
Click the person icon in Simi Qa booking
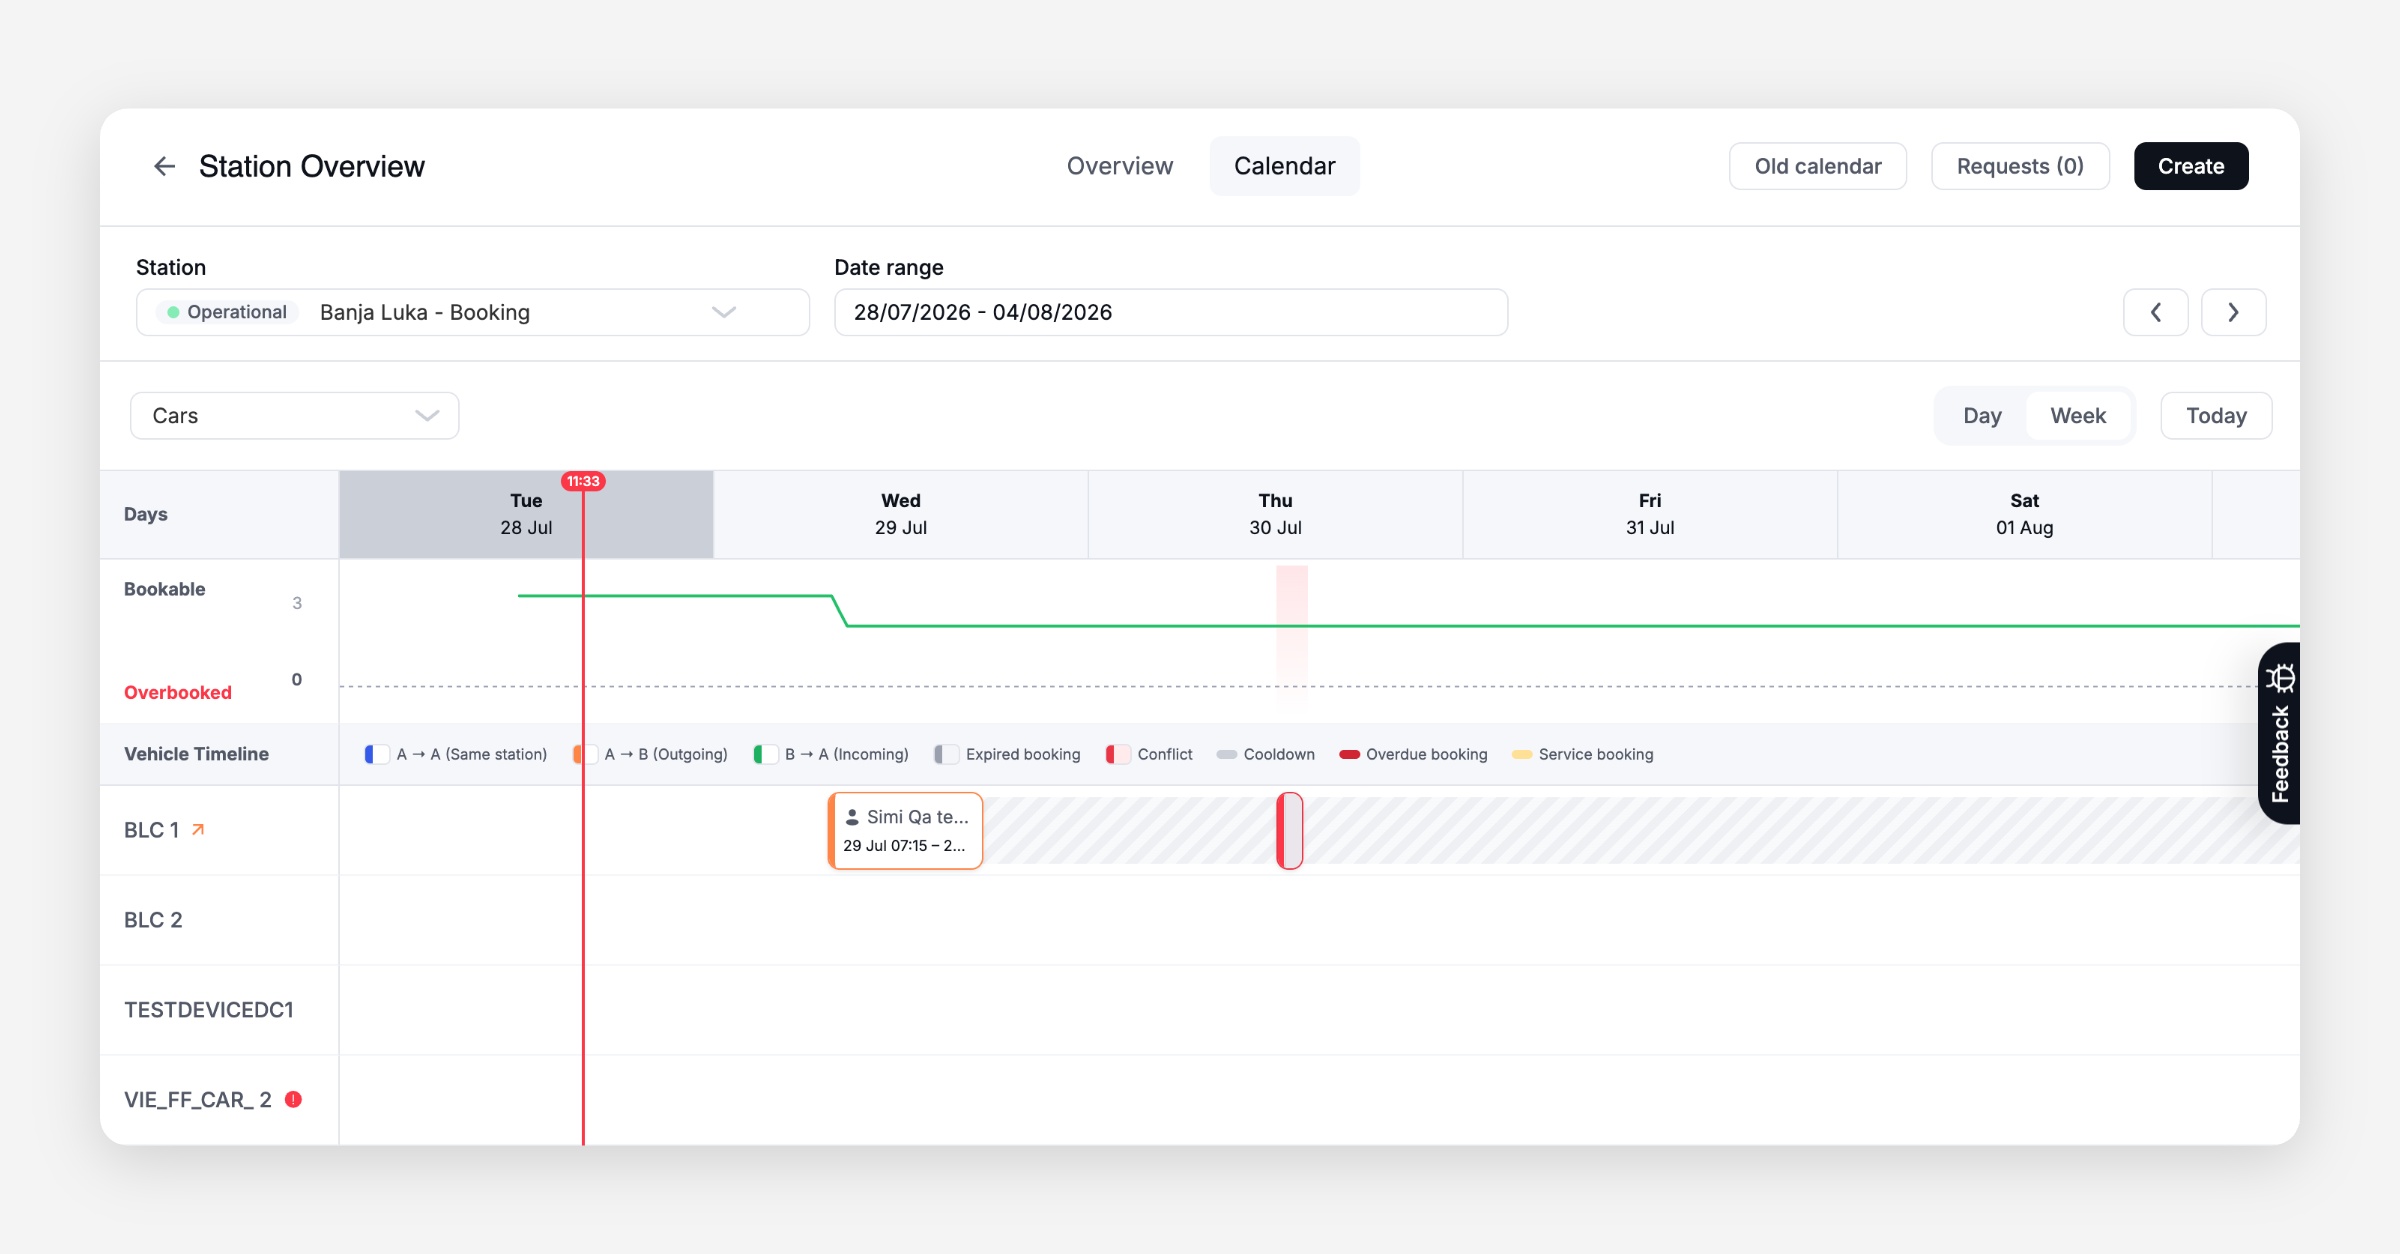852,817
